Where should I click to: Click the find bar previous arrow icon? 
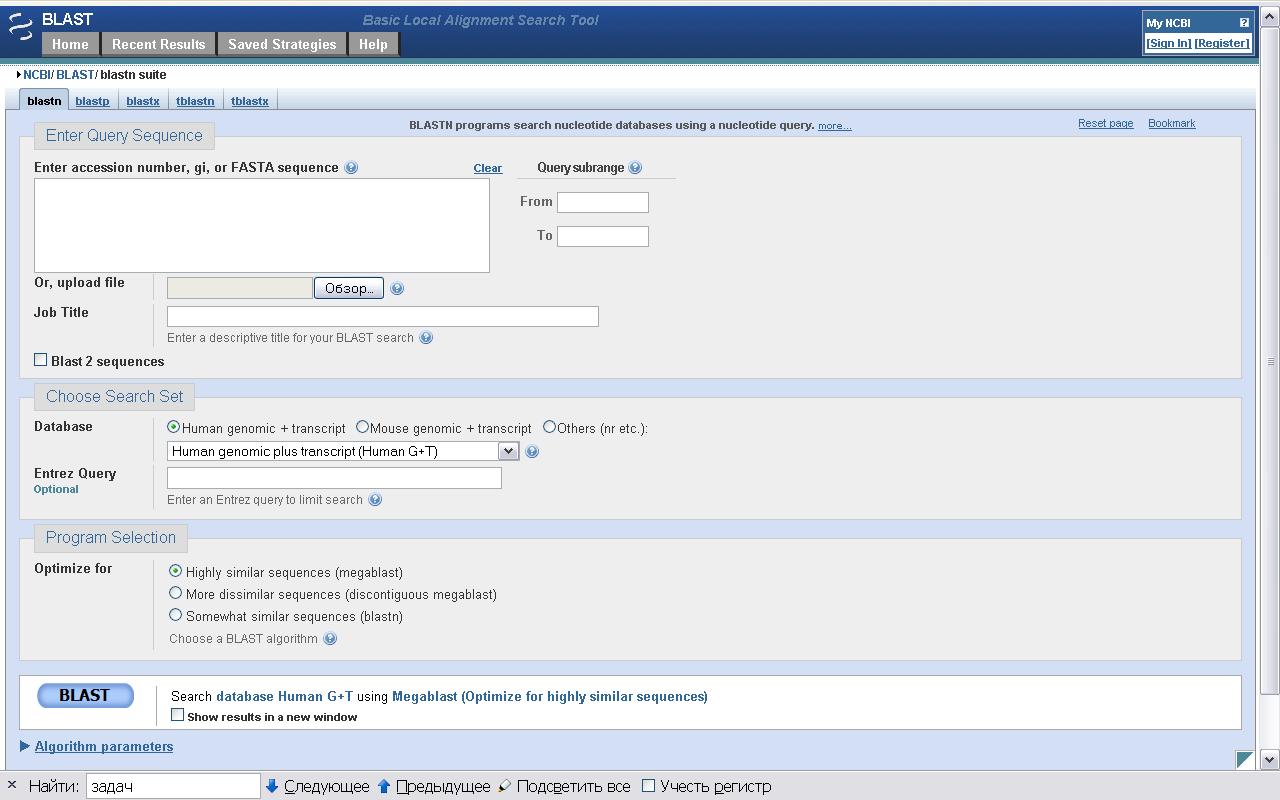pyautogui.click(x=383, y=786)
